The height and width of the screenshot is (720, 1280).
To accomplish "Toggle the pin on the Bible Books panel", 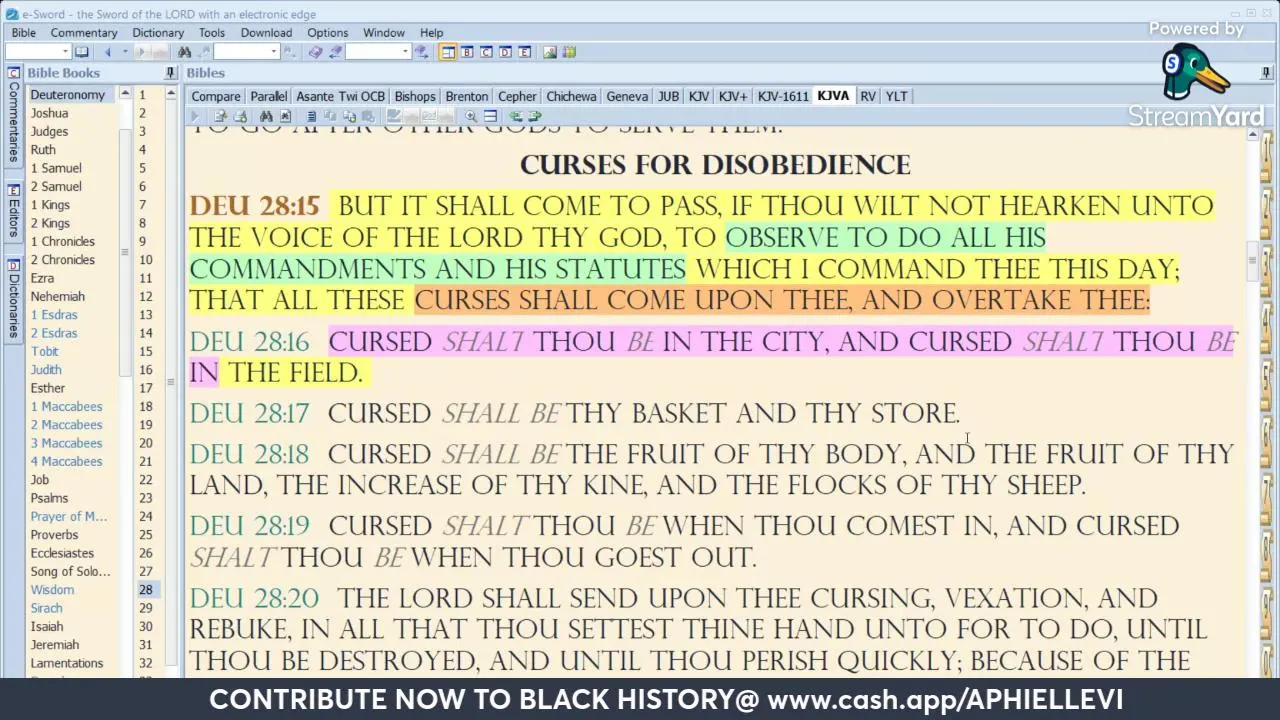I will 170,73.
